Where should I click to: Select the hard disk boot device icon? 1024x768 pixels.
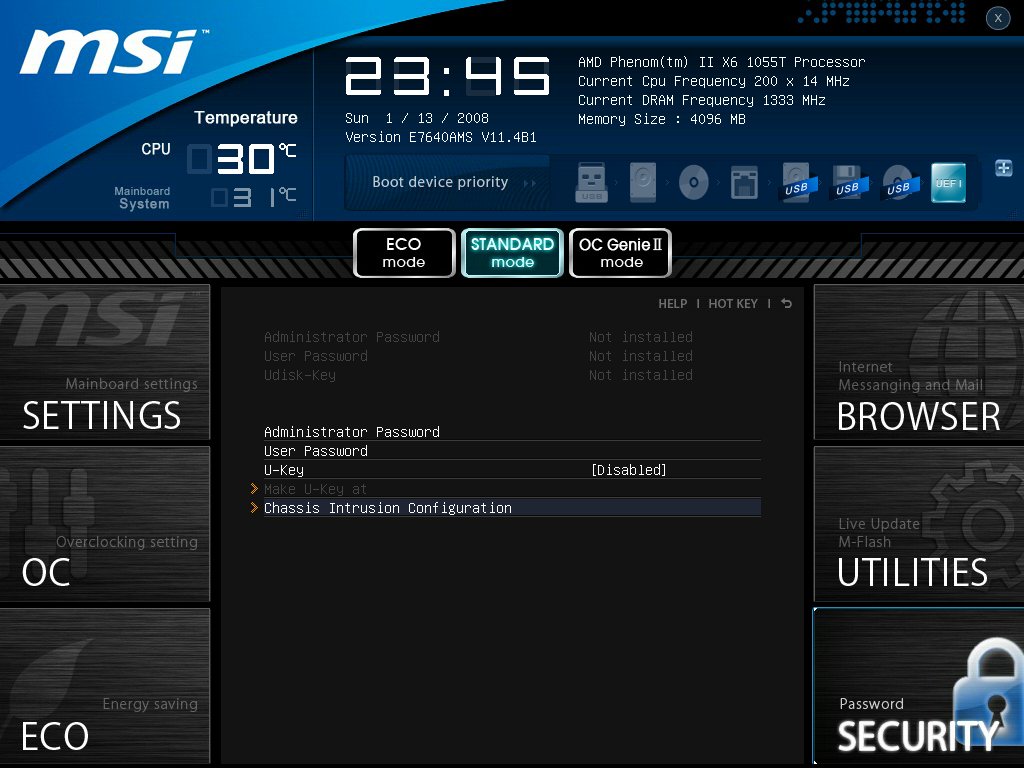point(643,182)
